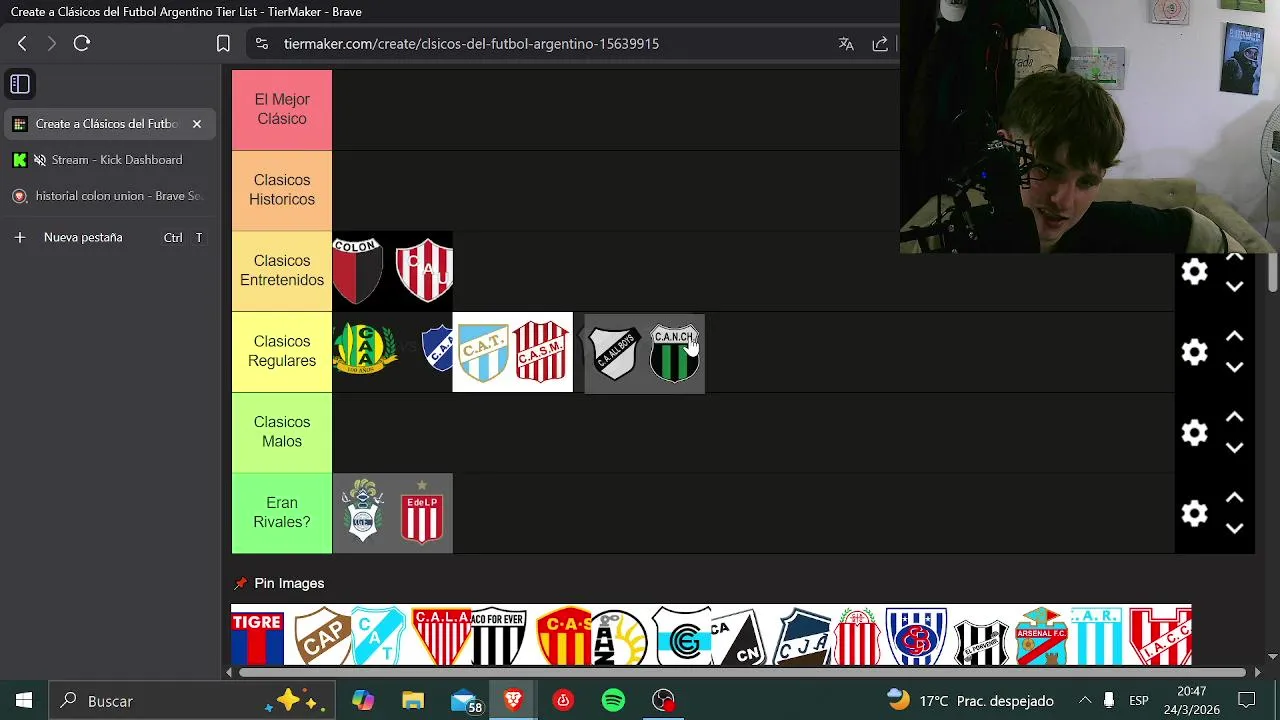Open the Windows Start menu
Viewport: 1280px width, 720px height.
pyautogui.click(x=24, y=701)
